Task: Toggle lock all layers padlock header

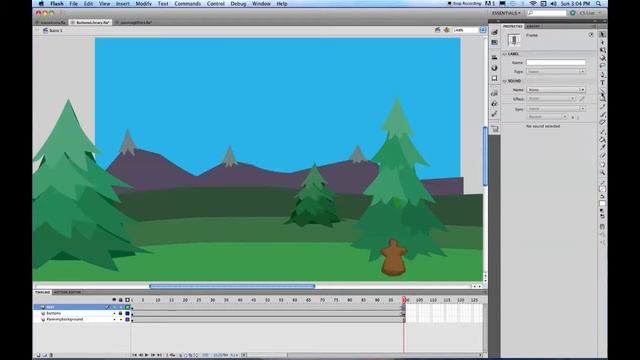Action: point(120,300)
